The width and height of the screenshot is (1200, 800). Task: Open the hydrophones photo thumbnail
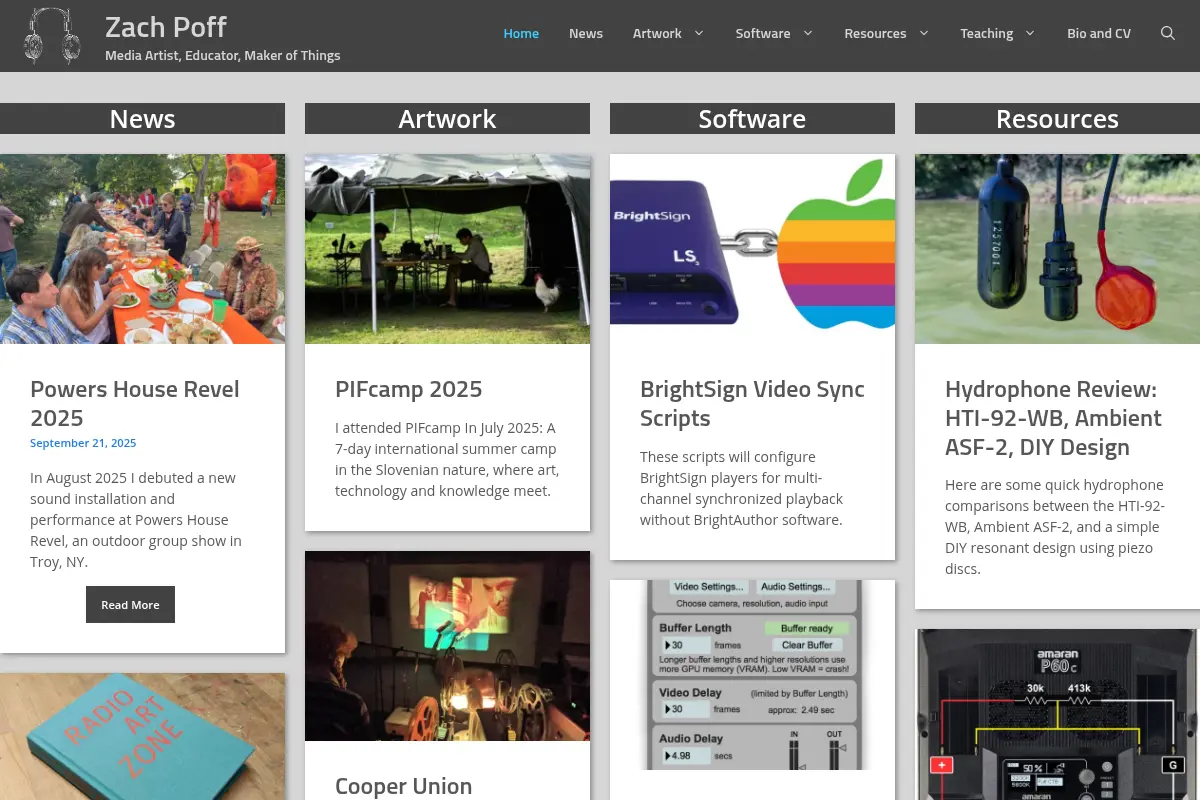tap(1057, 249)
